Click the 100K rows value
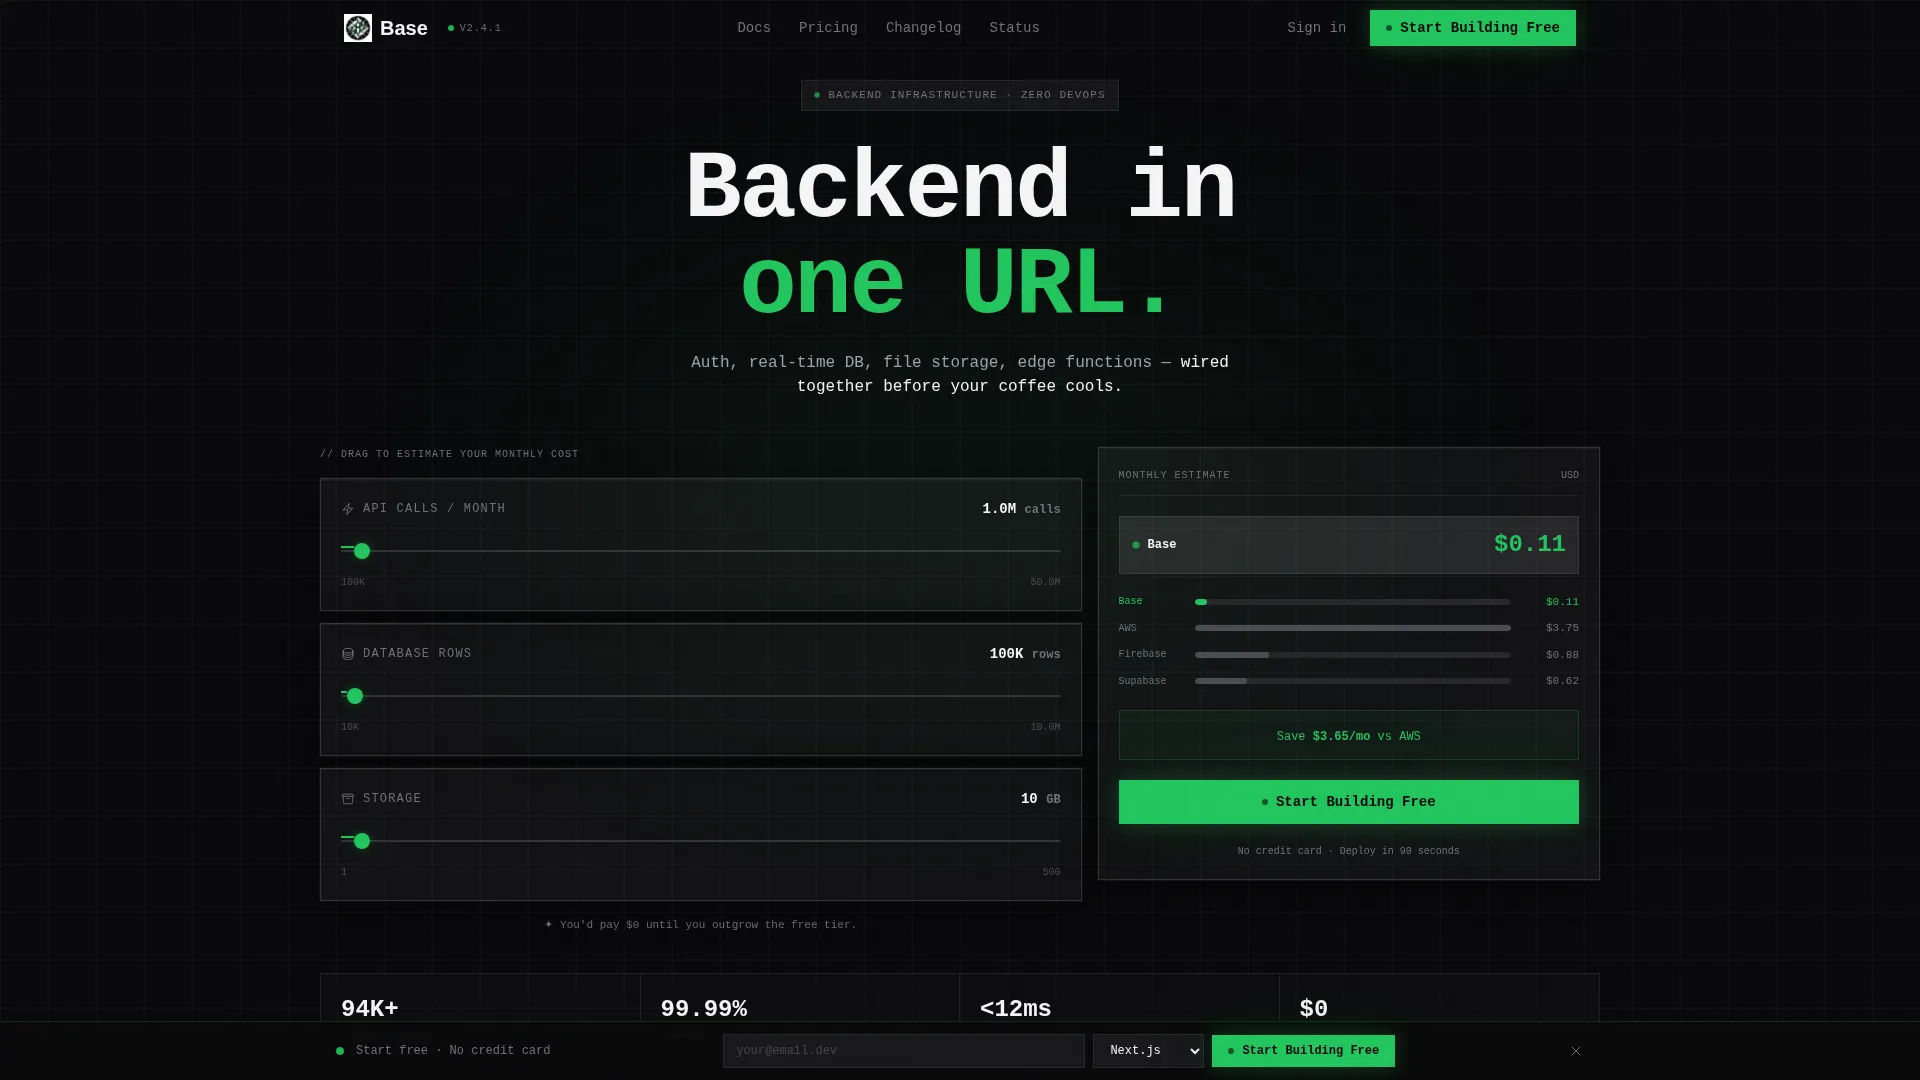 [x=1025, y=654]
